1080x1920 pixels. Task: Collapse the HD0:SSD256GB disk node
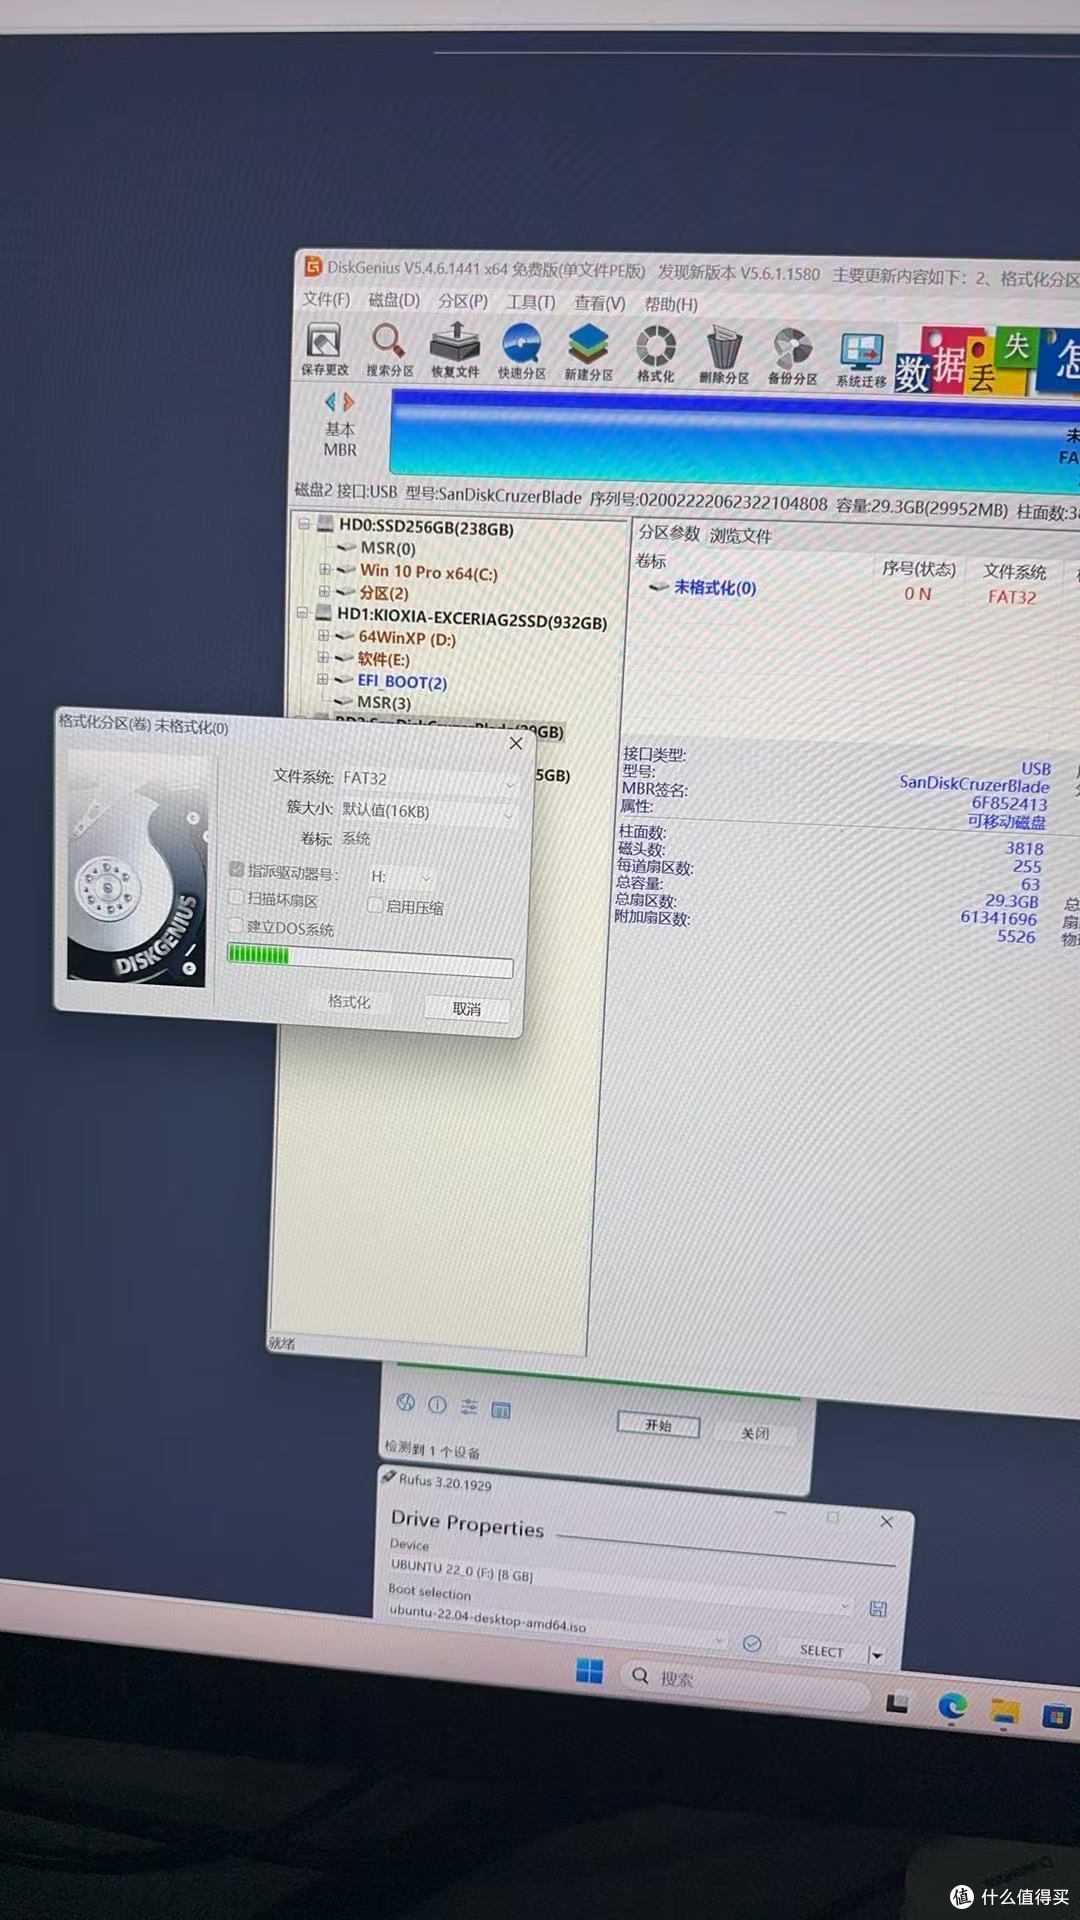coord(304,523)
